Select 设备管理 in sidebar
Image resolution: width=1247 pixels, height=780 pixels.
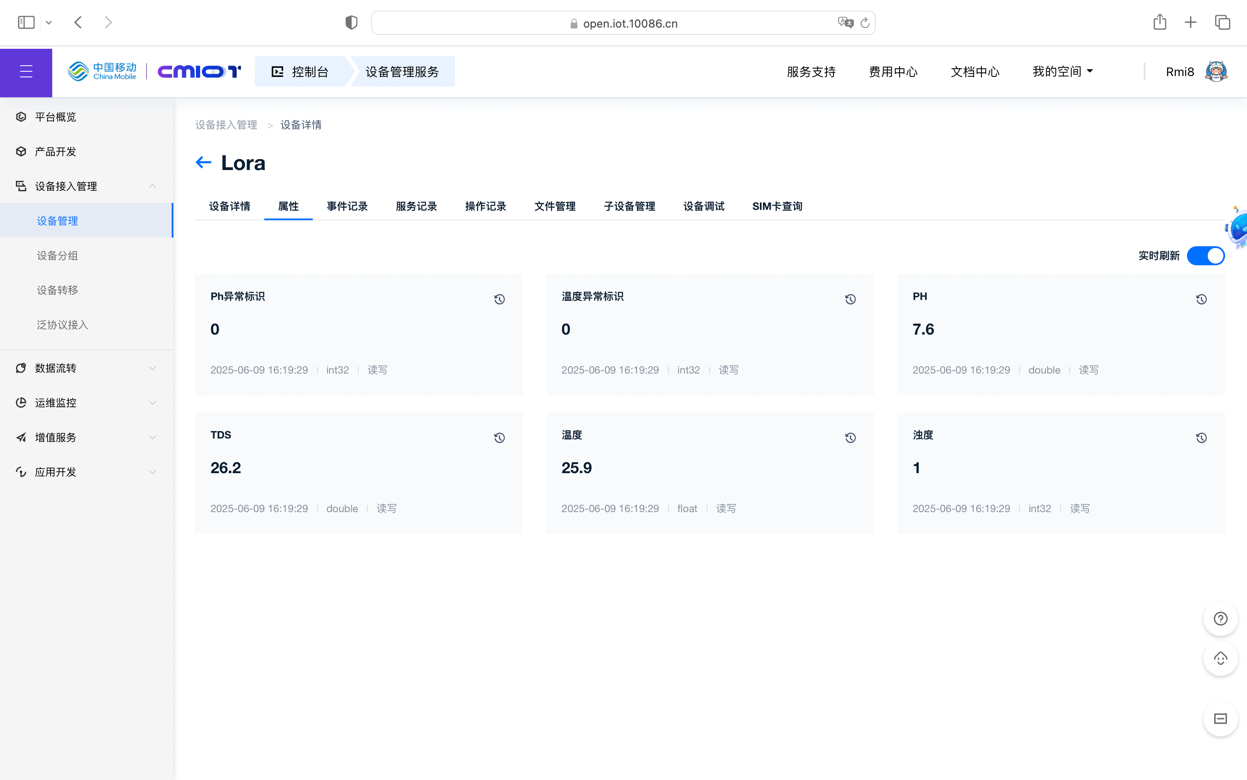click(87, 221)
